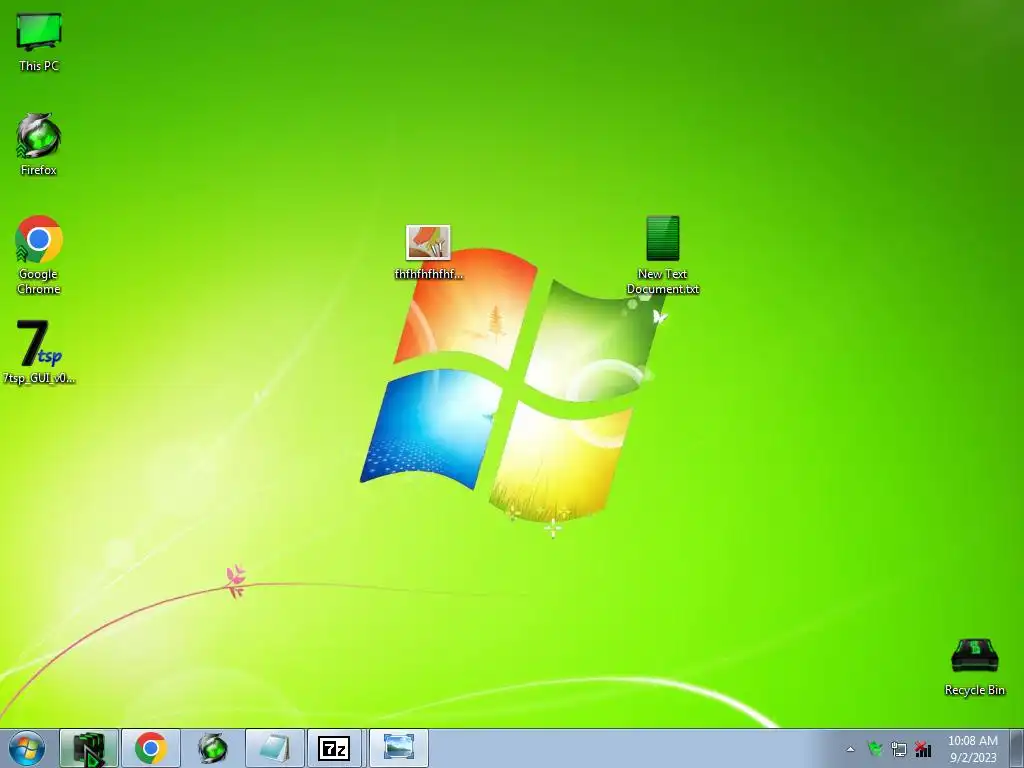Click the 'This PC' label text
The image size is (1024, 768).
point(39,65)
